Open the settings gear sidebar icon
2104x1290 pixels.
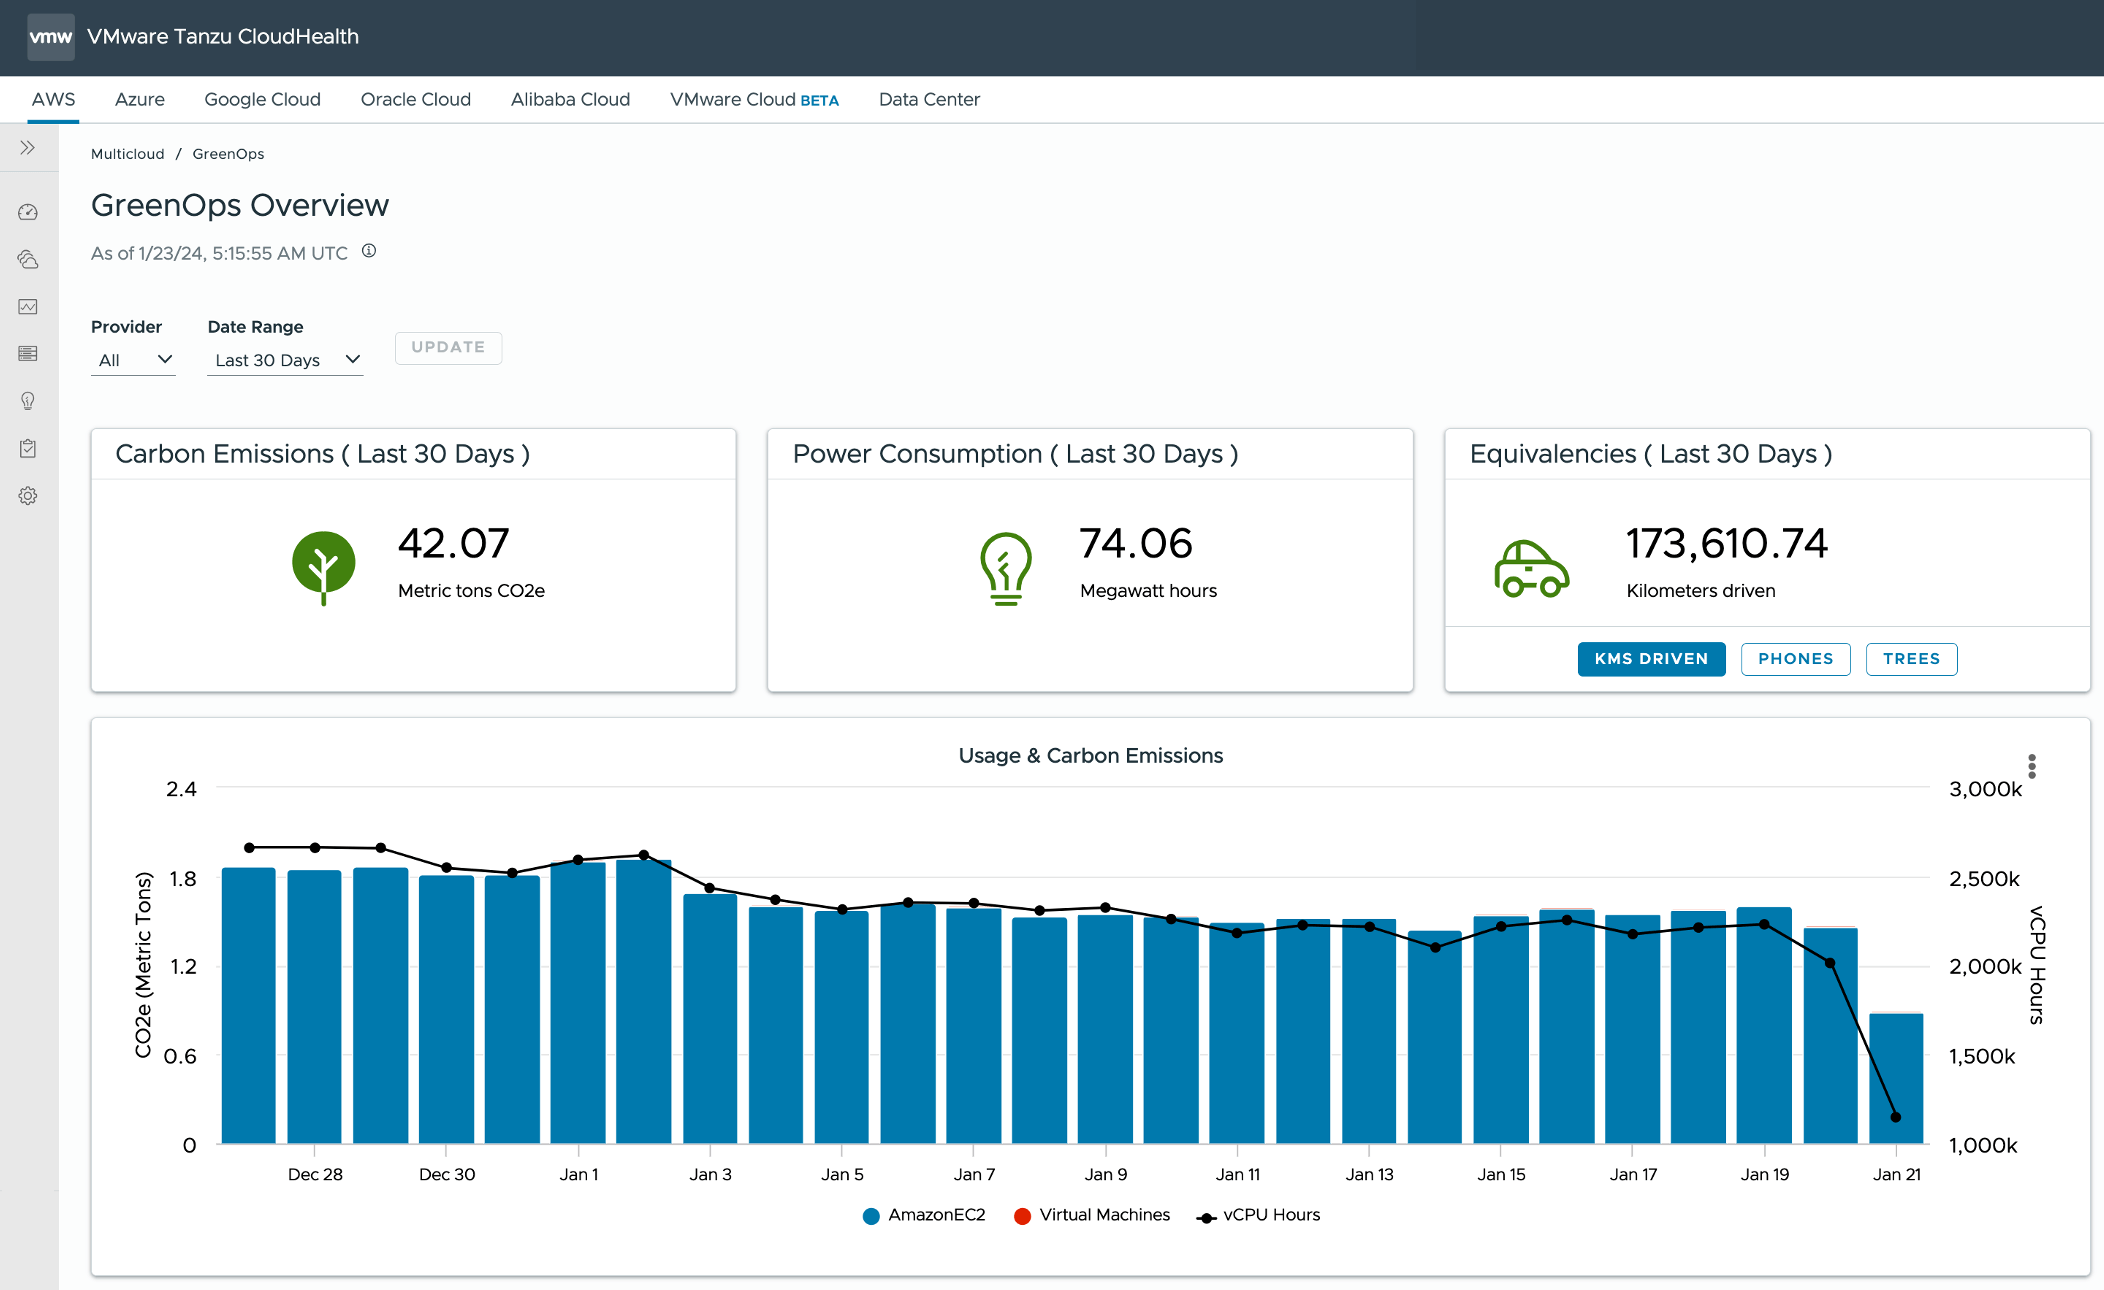pyautogui.click(x=28, y=496)
